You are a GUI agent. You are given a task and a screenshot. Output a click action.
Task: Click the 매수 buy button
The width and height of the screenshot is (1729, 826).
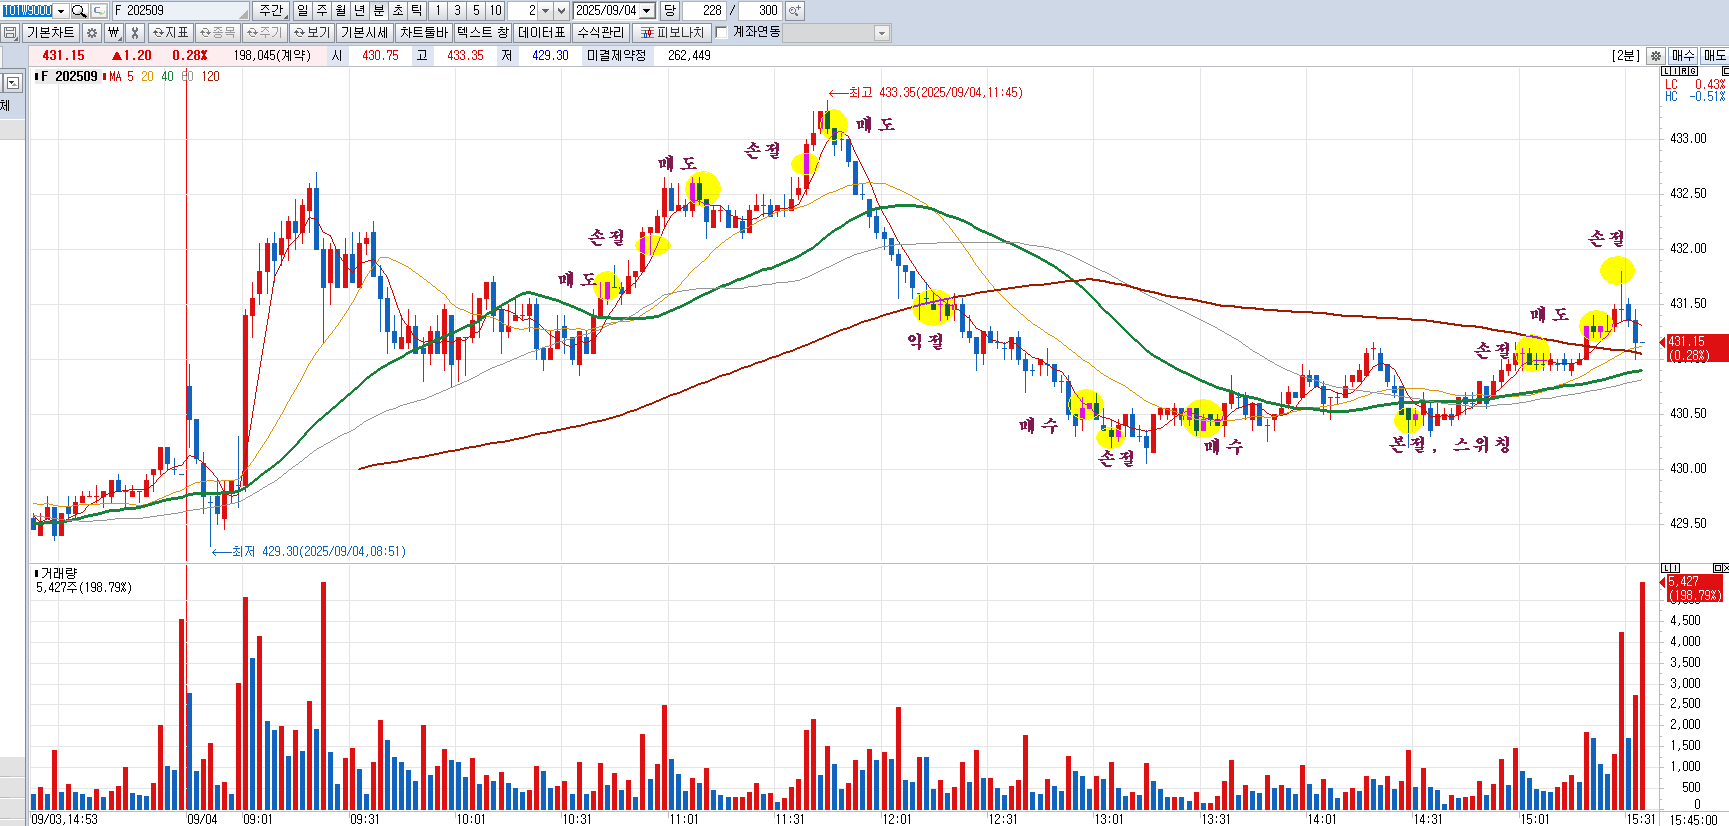pyautogui.click(x=1683, y=56)
